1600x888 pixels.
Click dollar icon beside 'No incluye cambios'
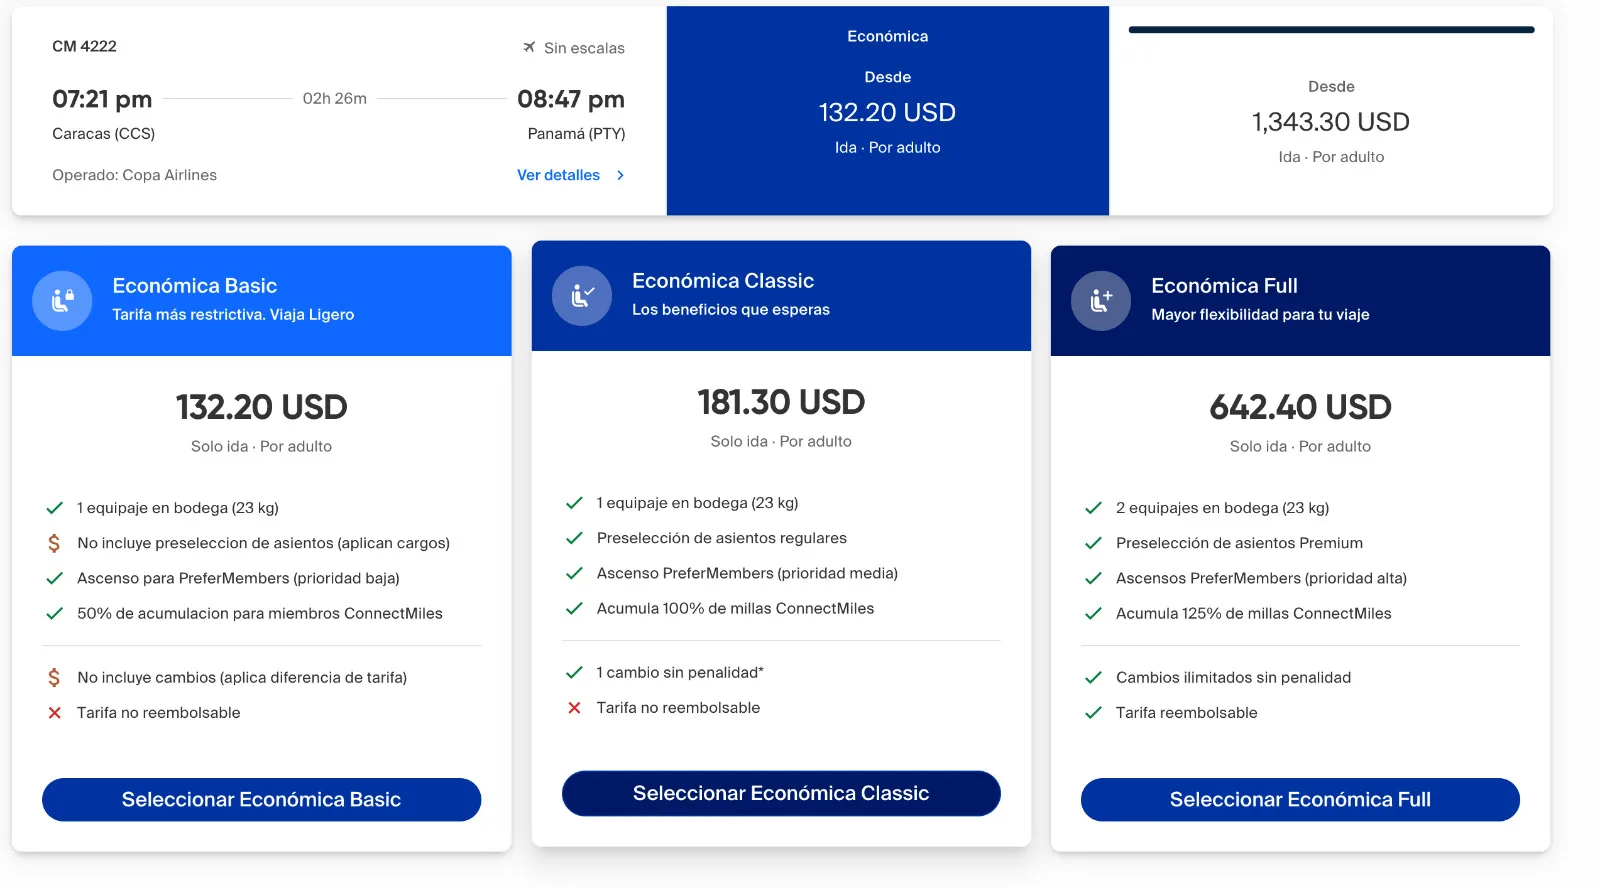54,678
